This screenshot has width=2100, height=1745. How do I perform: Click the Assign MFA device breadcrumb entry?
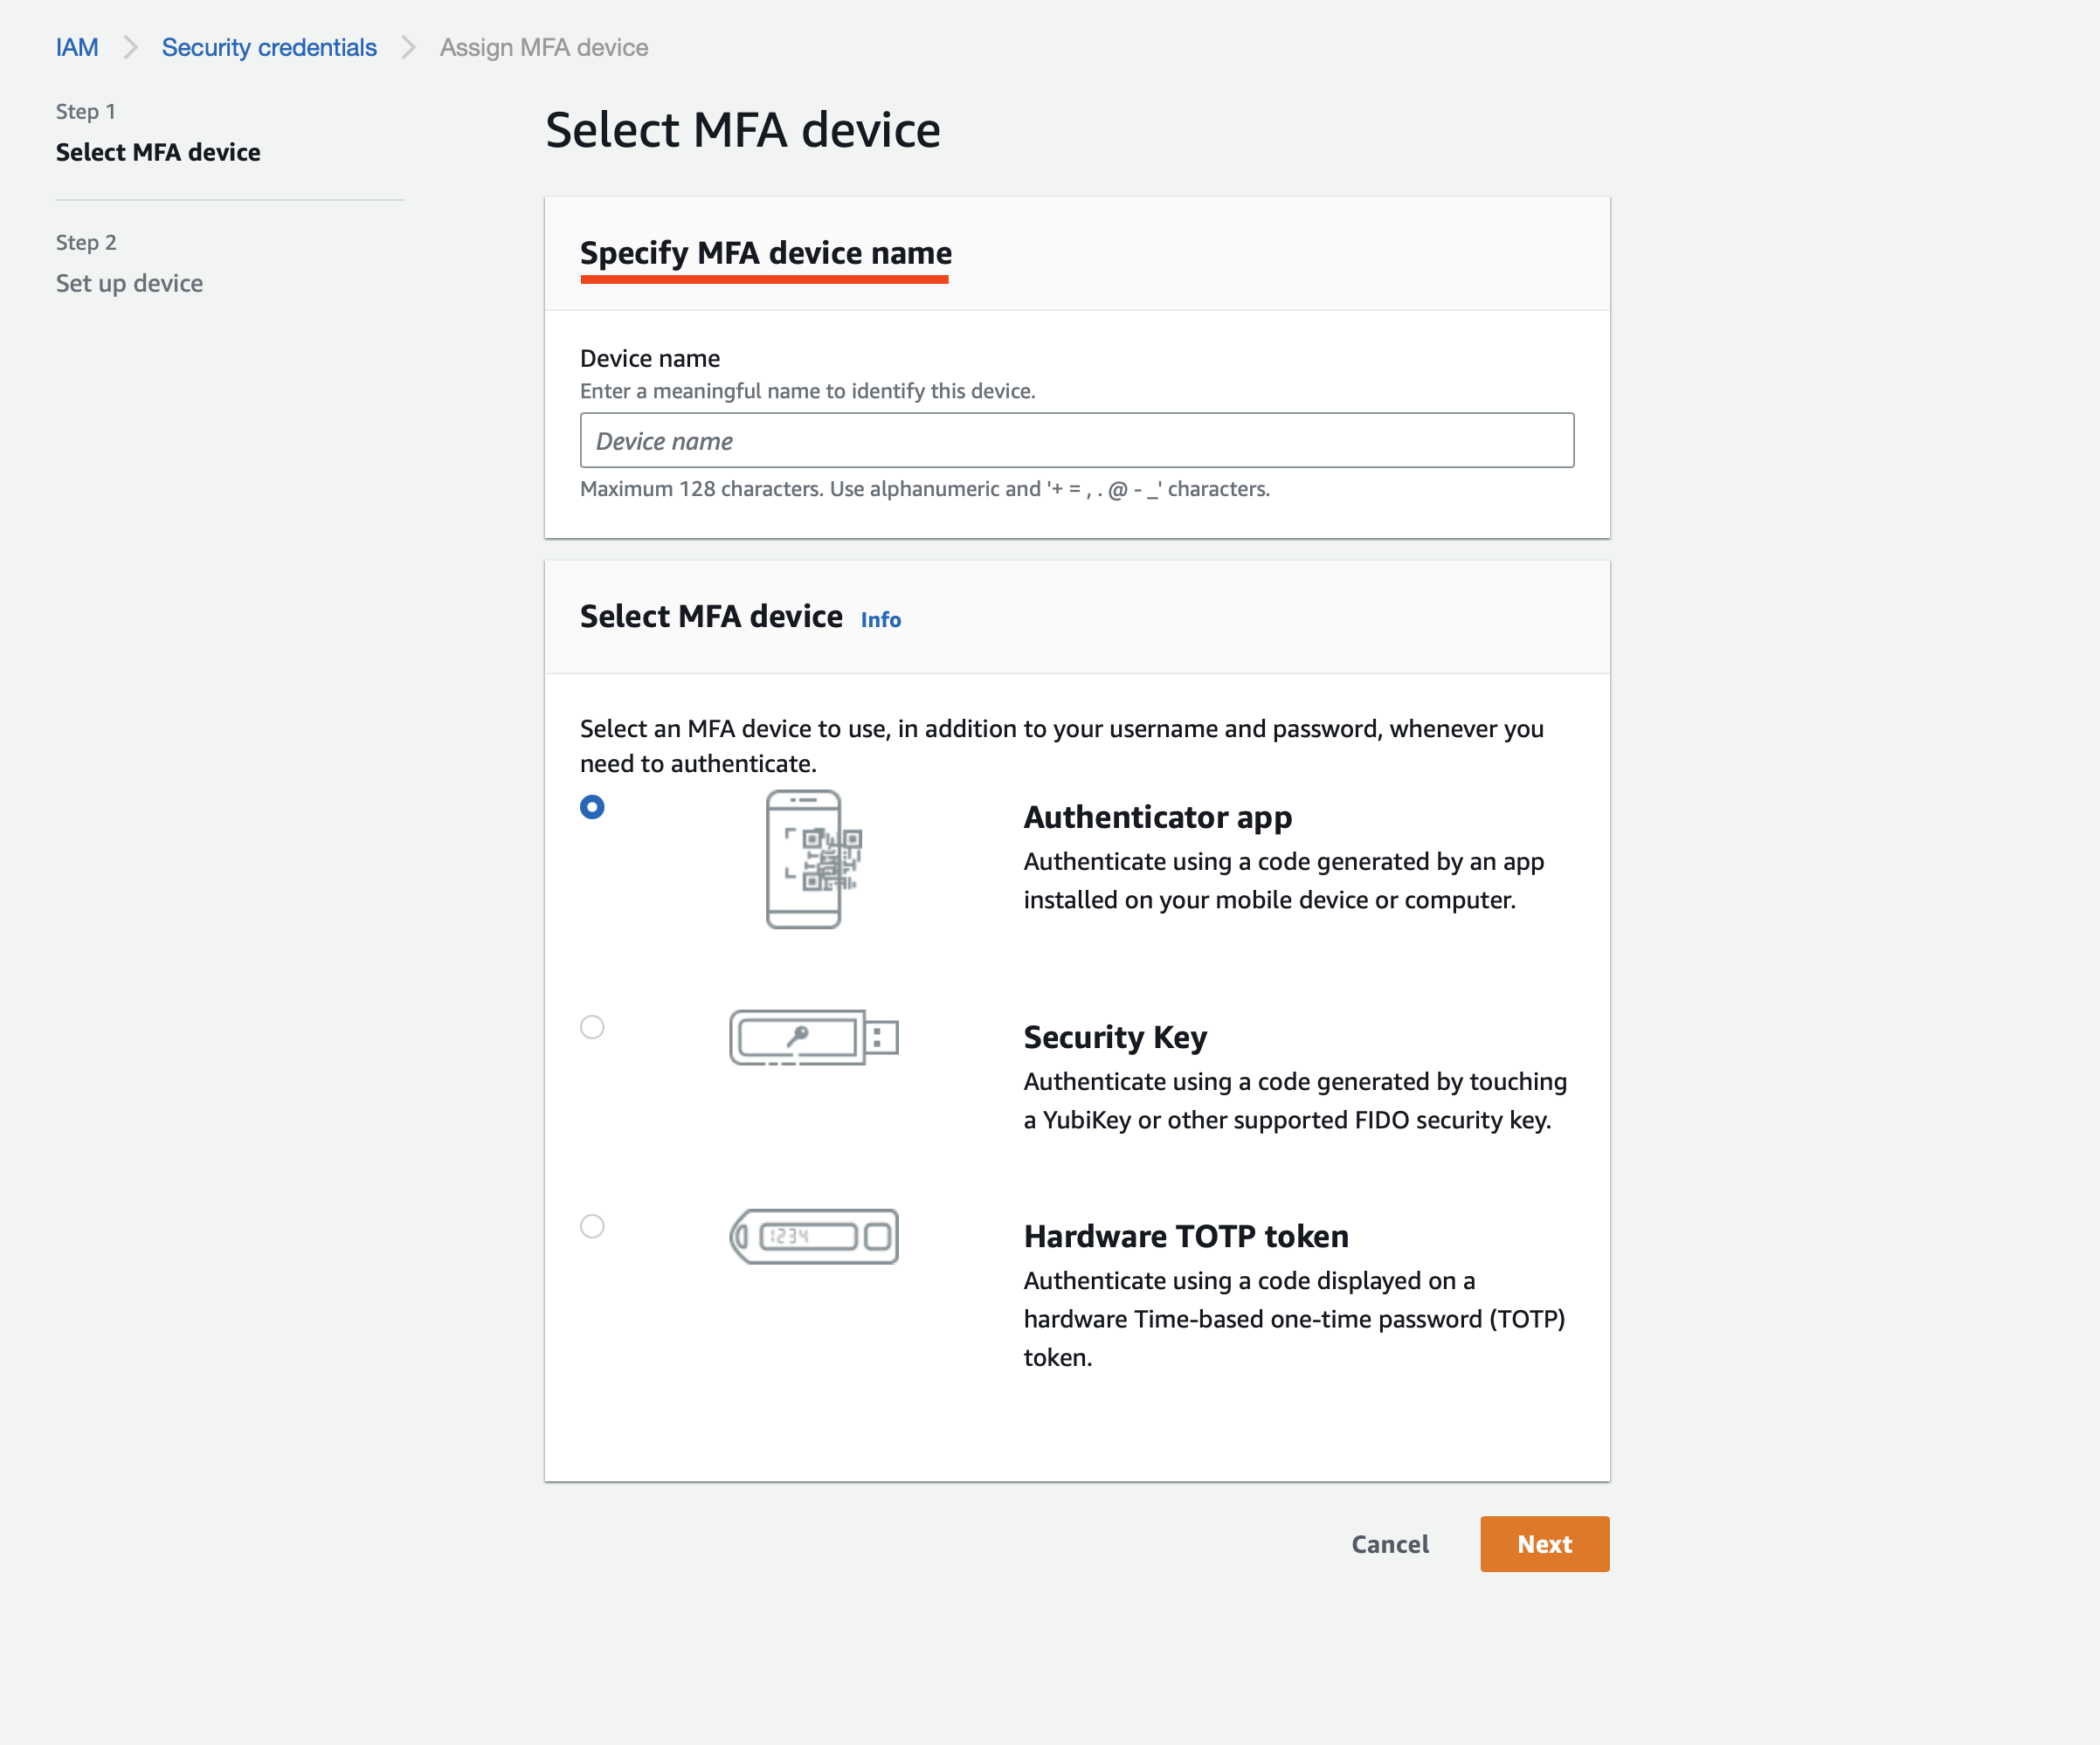[x=543, y=47]
